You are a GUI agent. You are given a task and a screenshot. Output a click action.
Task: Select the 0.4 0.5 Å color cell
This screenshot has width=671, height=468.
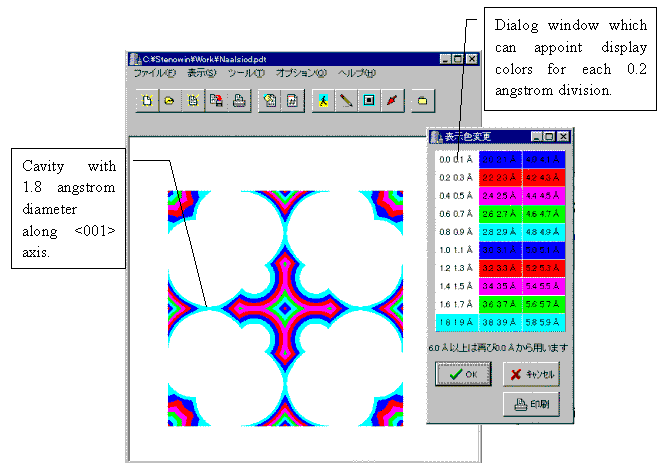point(457,195)
